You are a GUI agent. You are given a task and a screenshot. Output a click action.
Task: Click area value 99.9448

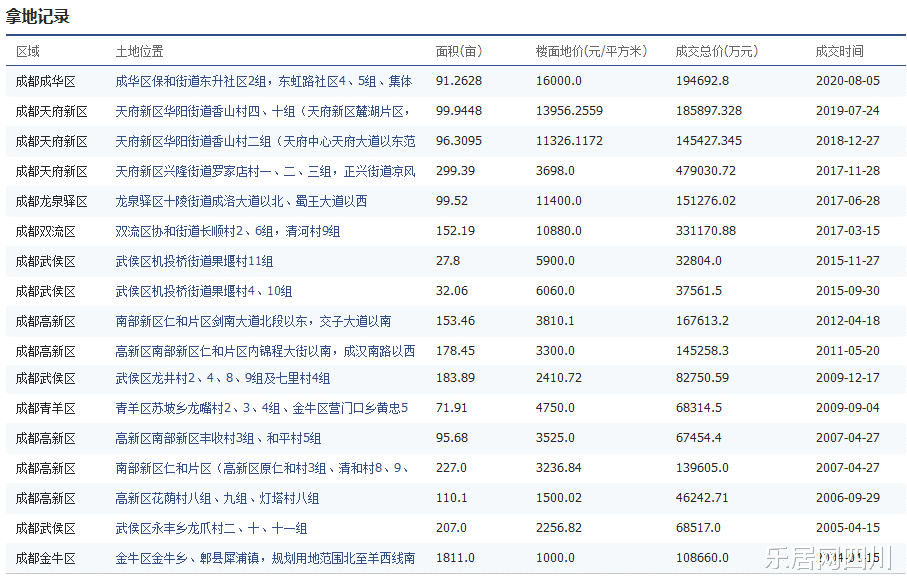point(459,111)
